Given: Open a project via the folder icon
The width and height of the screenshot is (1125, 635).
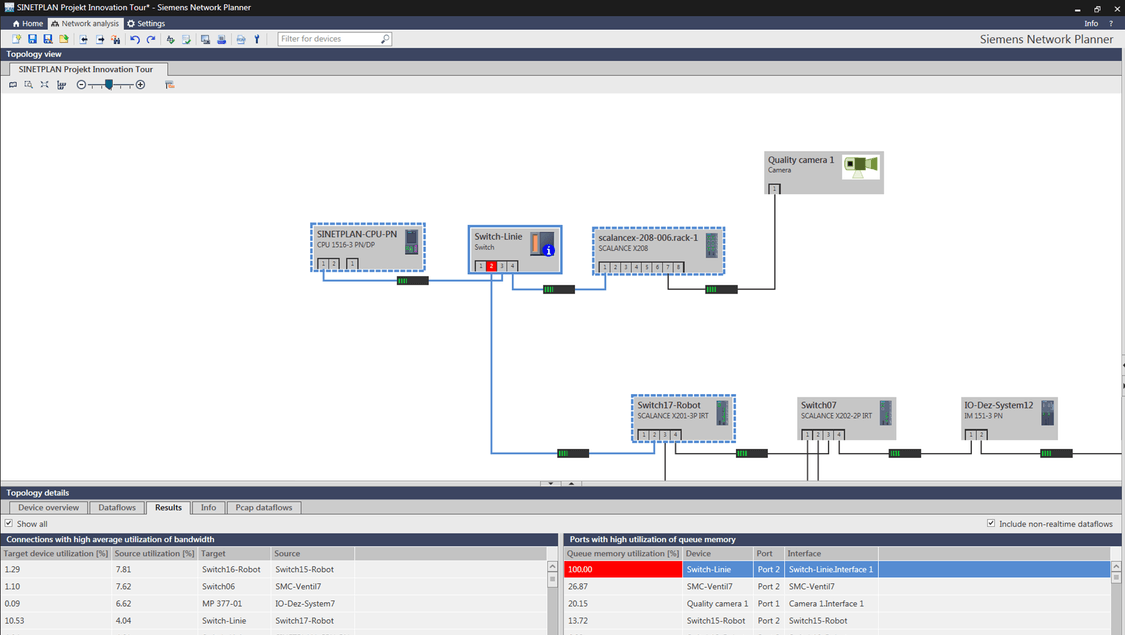Looking at the screenshot, I should (x=64, y=39).
